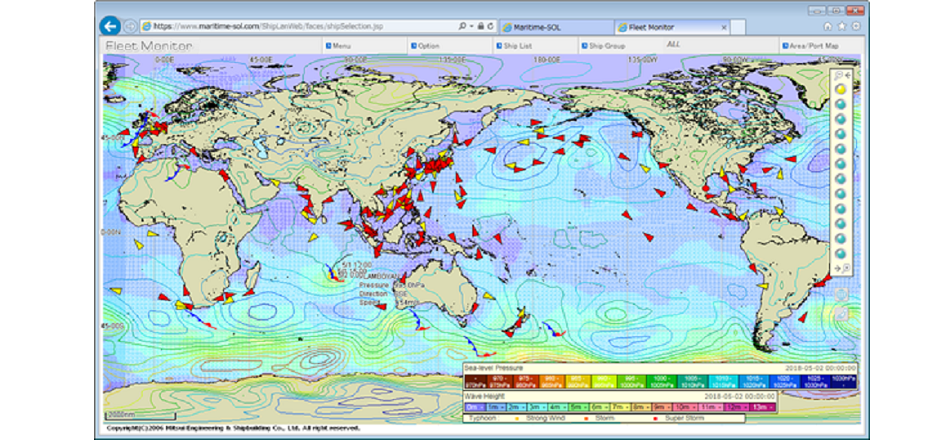
Task: Open the Menu item in Fleet Monitor toolbar
Action: coord(341,46)
